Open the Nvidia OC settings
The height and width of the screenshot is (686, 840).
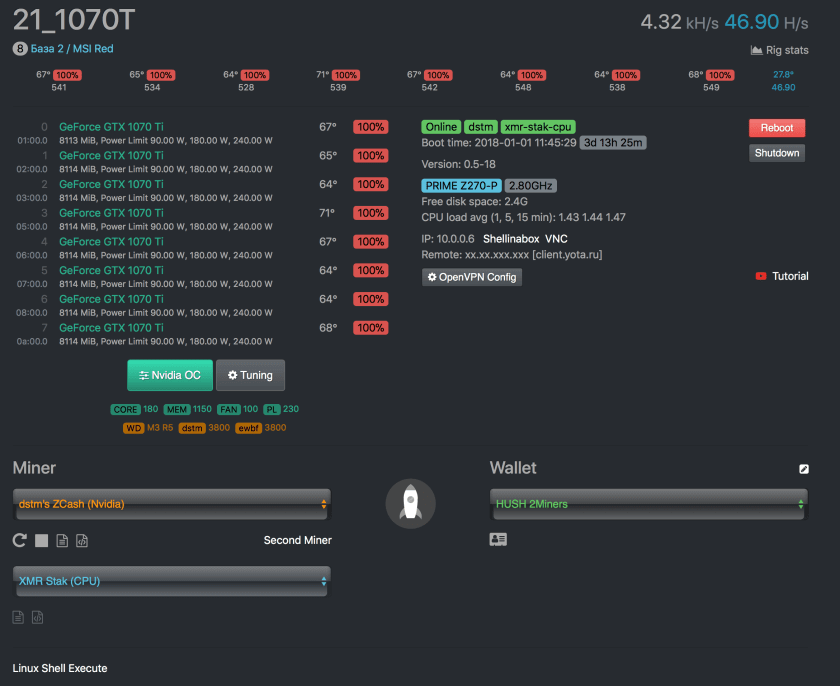169,375
